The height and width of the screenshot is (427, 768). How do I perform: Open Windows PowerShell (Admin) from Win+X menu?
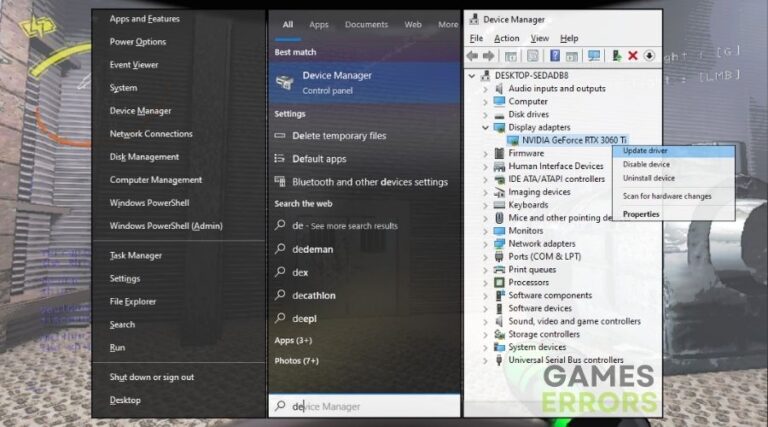point(166,226)
